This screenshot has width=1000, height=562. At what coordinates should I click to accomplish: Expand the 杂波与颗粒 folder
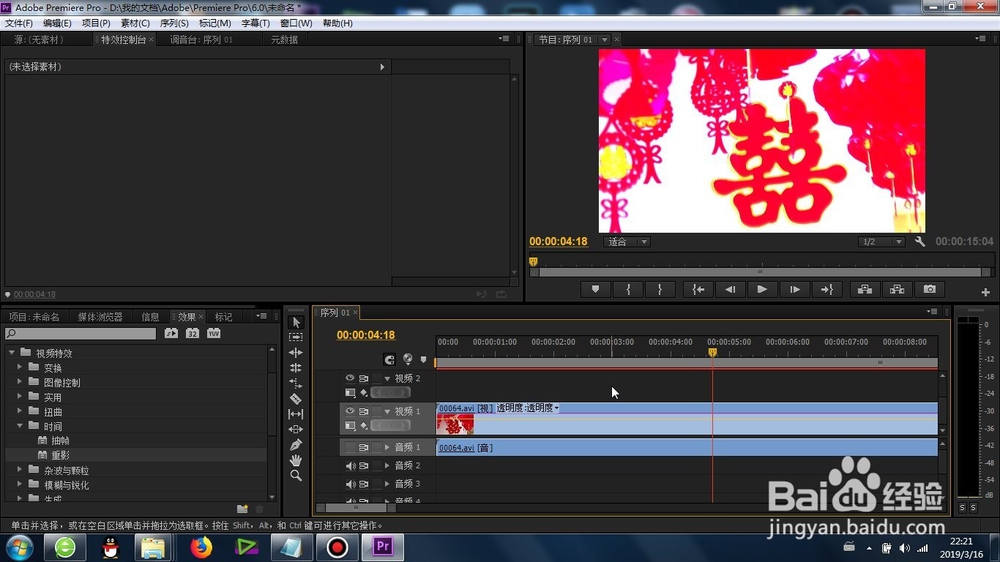(19, 470)
